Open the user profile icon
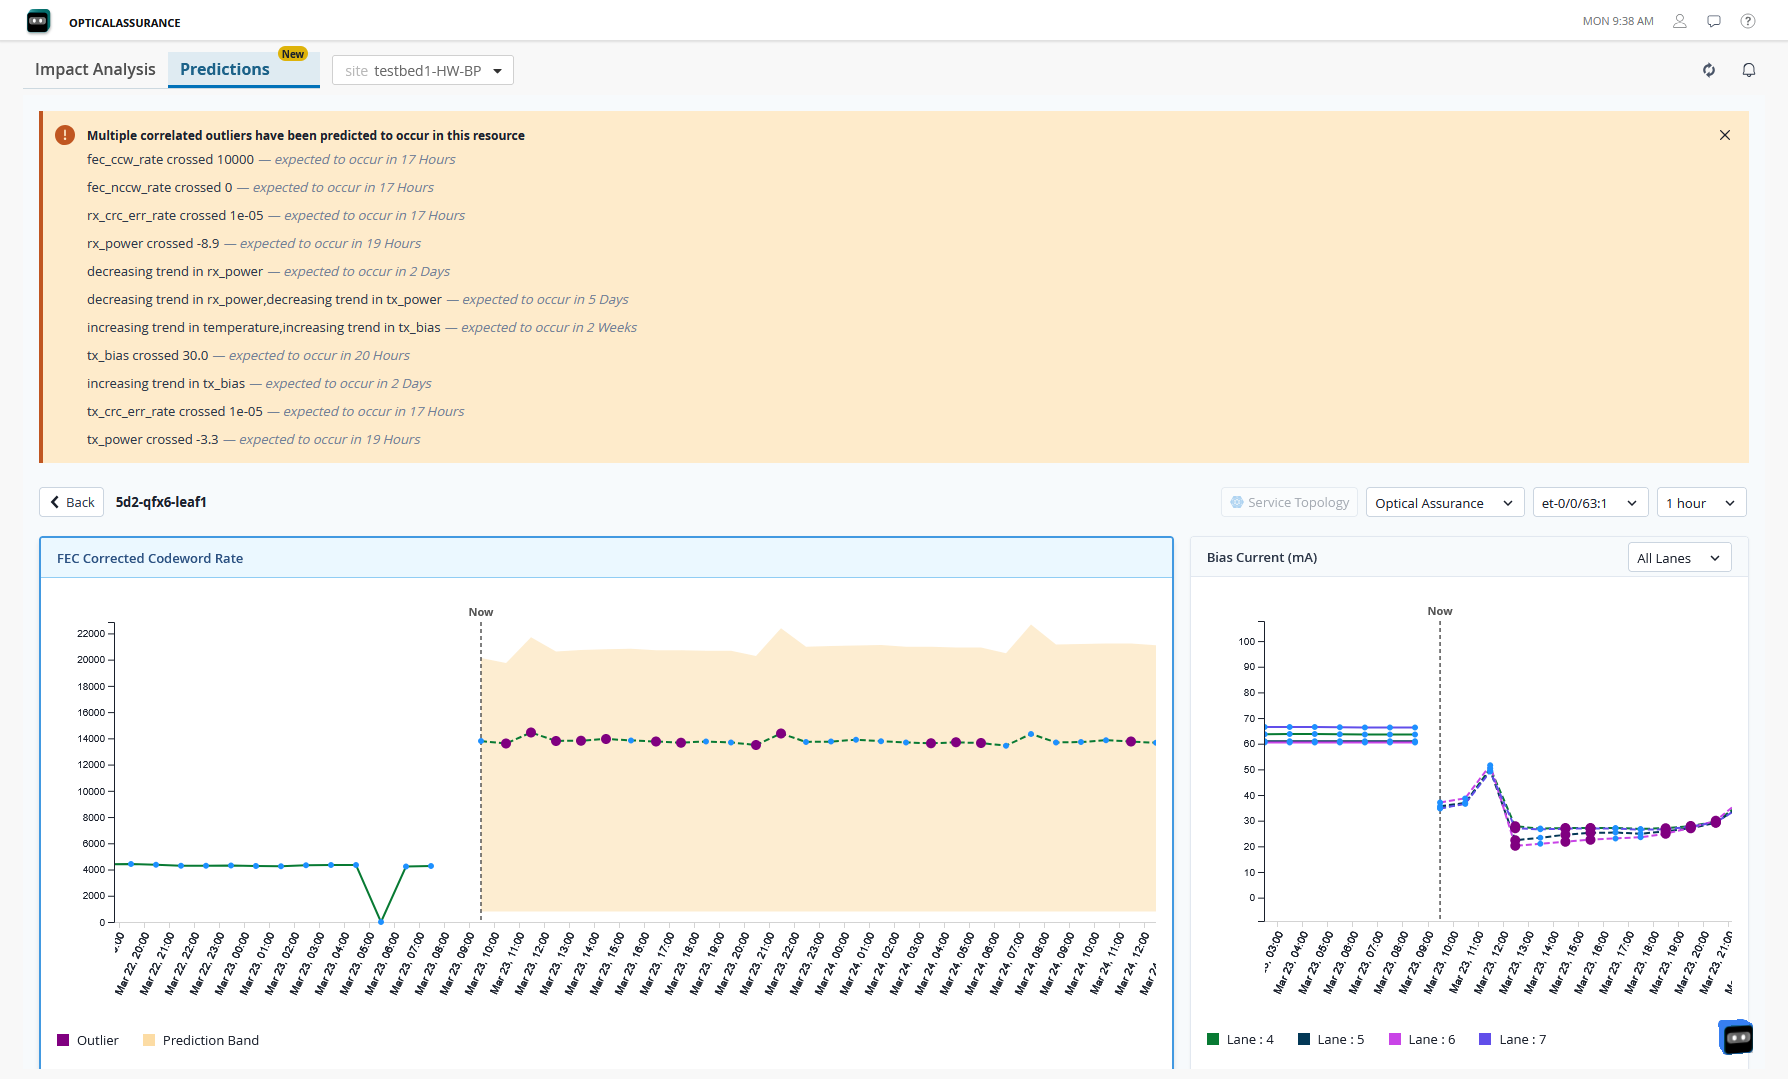 point(1679,20)
